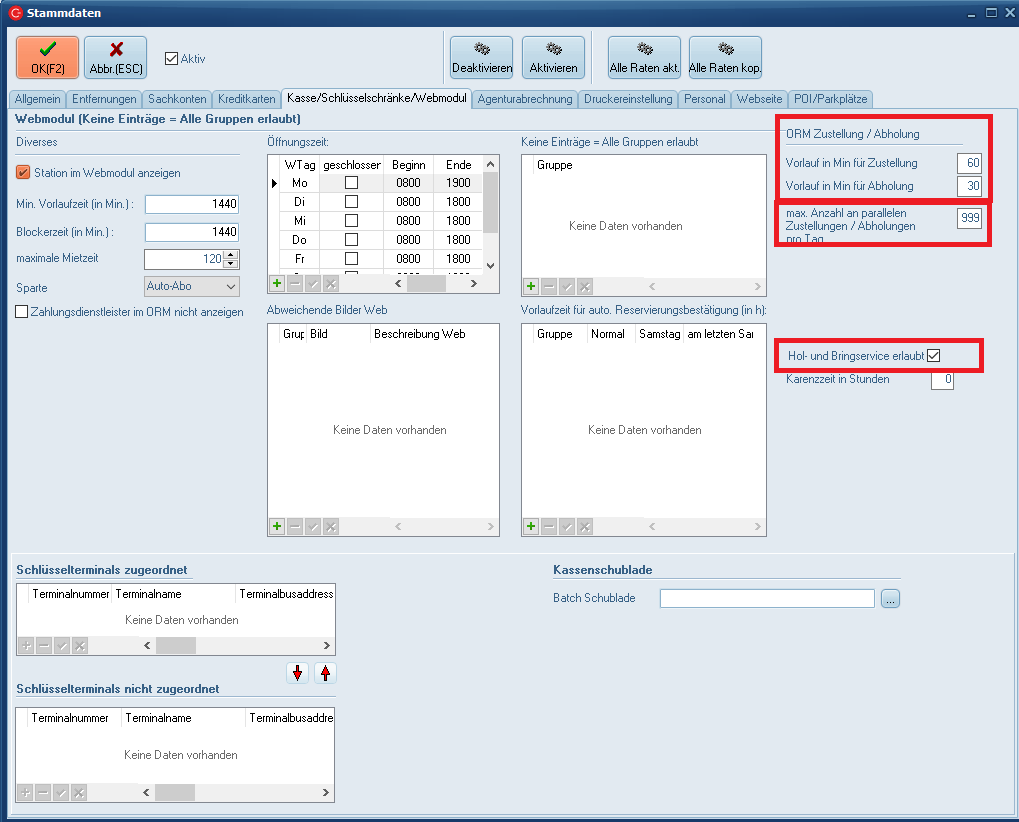Open the Druckereinstellung tab
Viewport: 1019px width, 822px height.
[x=628, y=99]
